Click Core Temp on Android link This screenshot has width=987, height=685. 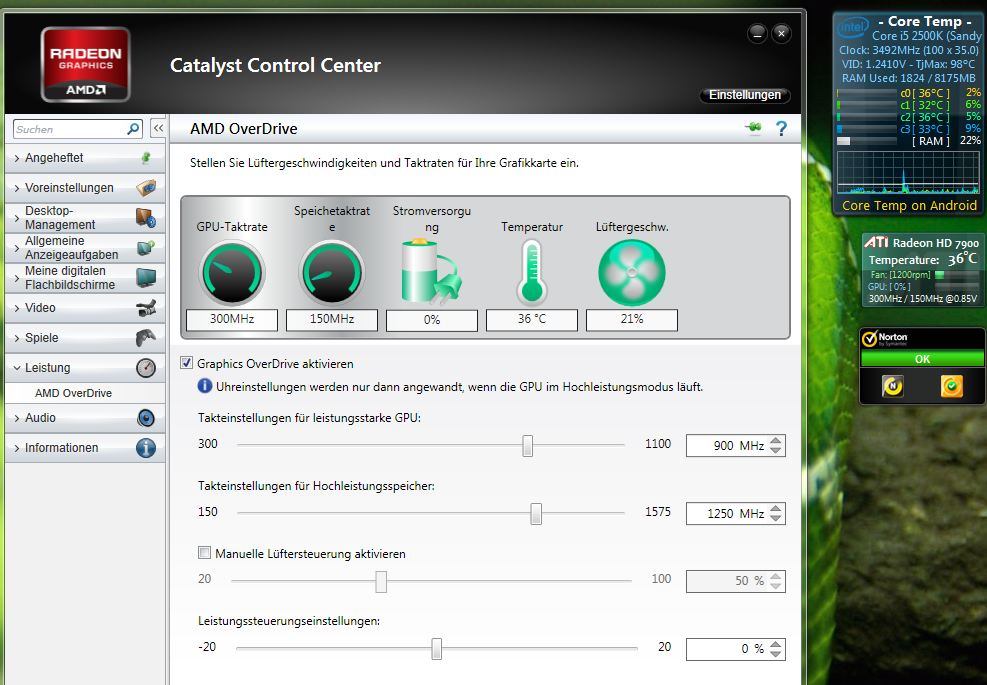[909, 205]
